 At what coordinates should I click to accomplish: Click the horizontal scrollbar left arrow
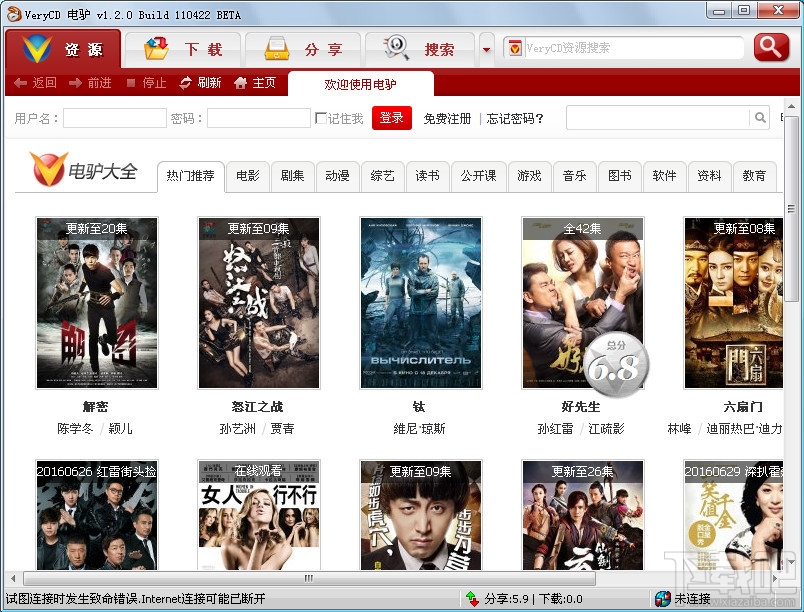click(13, 578)
